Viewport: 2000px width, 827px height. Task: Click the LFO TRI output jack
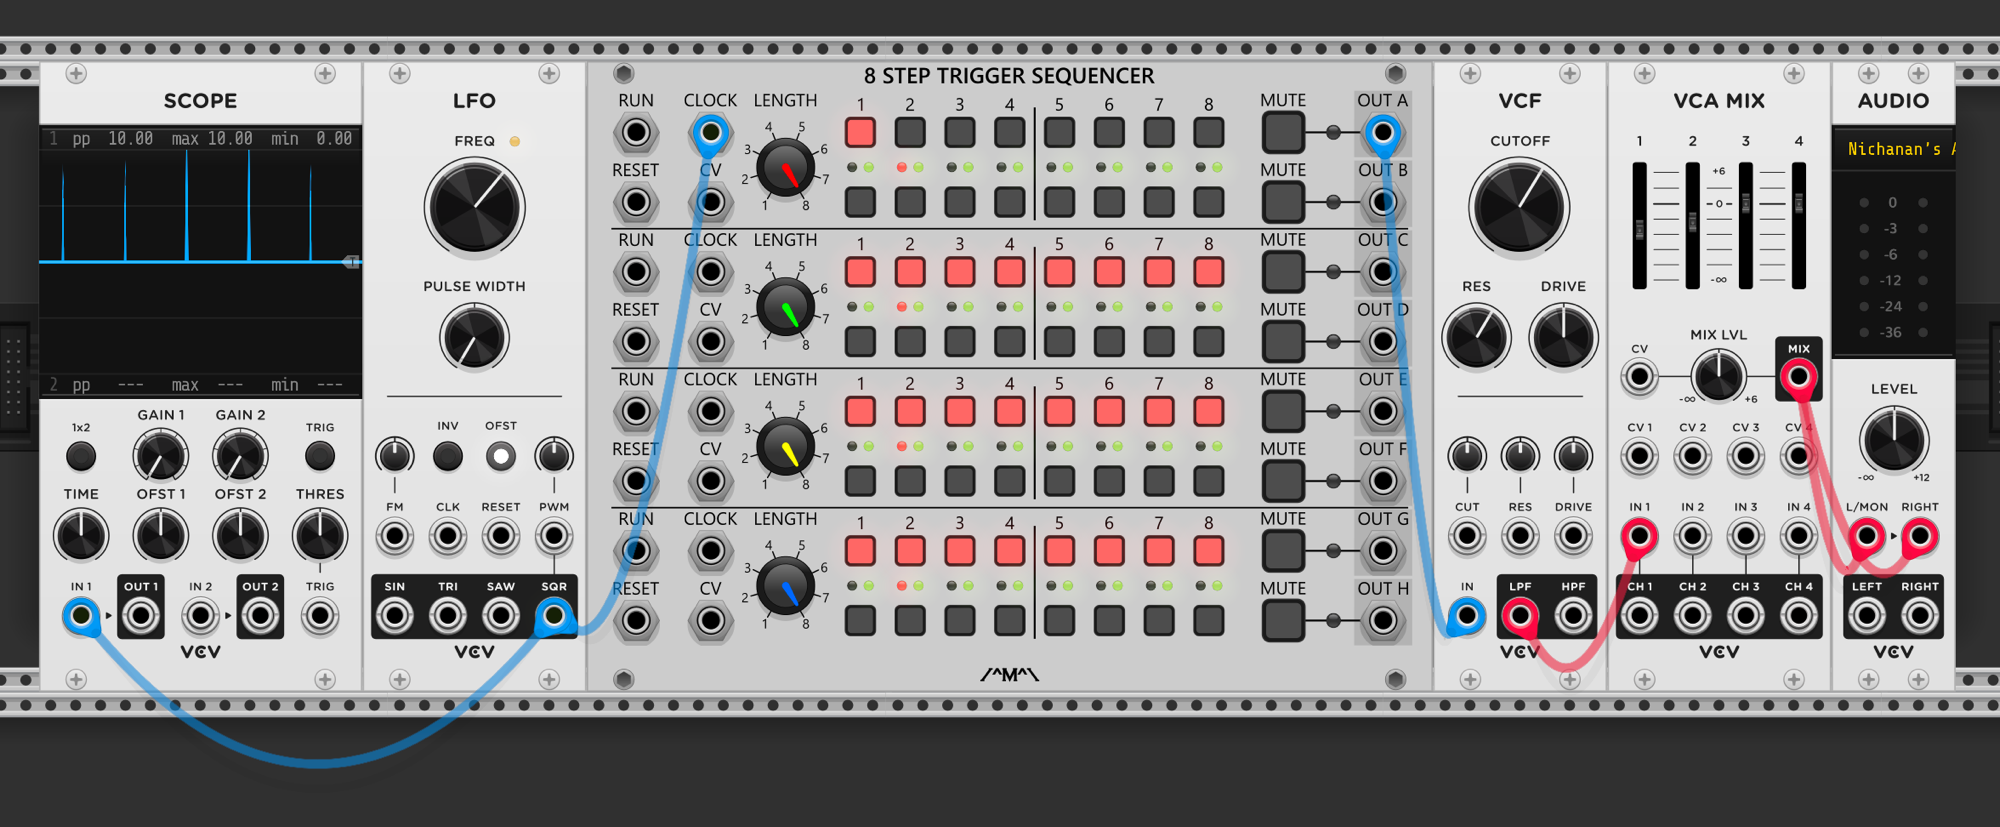point(448,616)
